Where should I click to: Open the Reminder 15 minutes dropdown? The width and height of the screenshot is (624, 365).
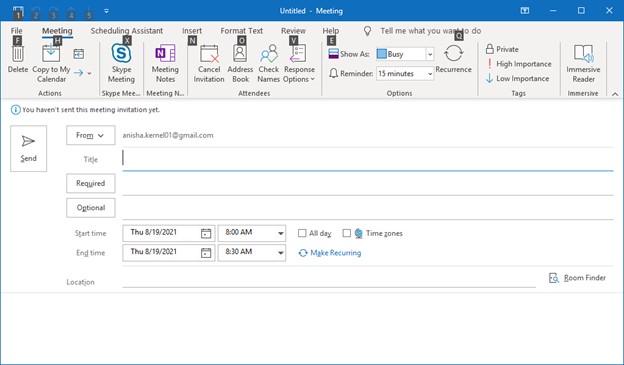(430, 74)
